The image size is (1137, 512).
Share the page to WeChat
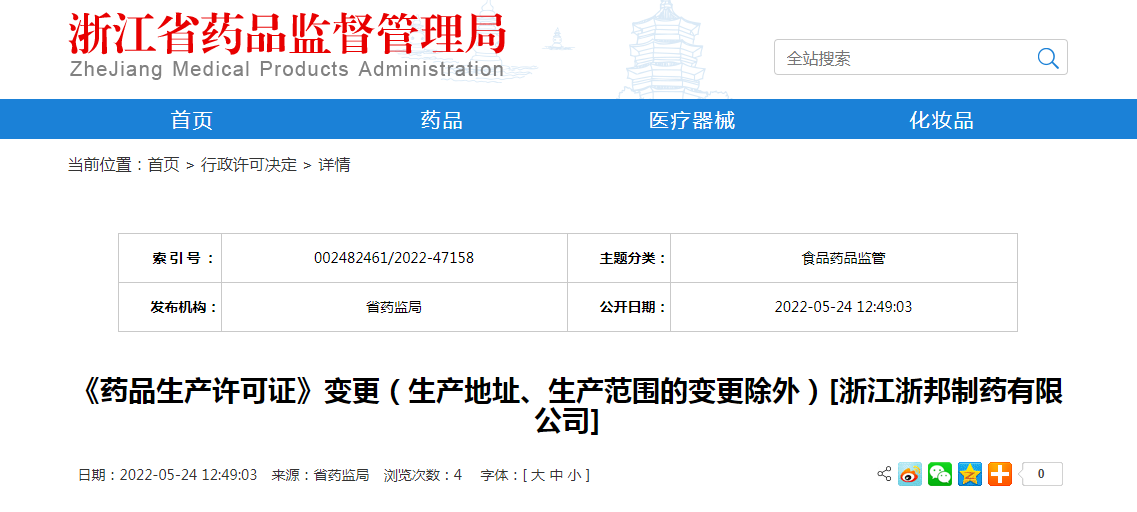pyautogui.click(x=940, y=474)
